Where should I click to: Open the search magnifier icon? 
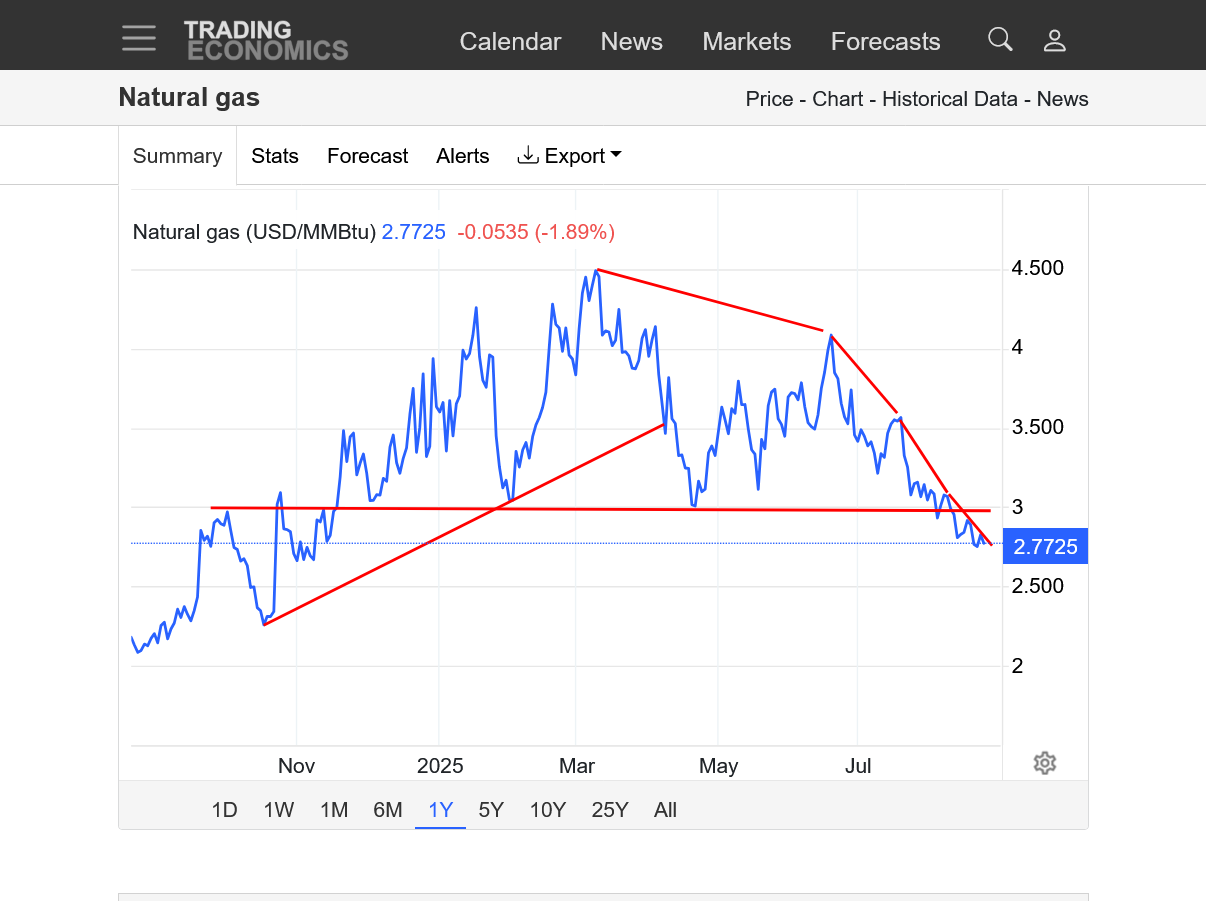coord(1000,40)
